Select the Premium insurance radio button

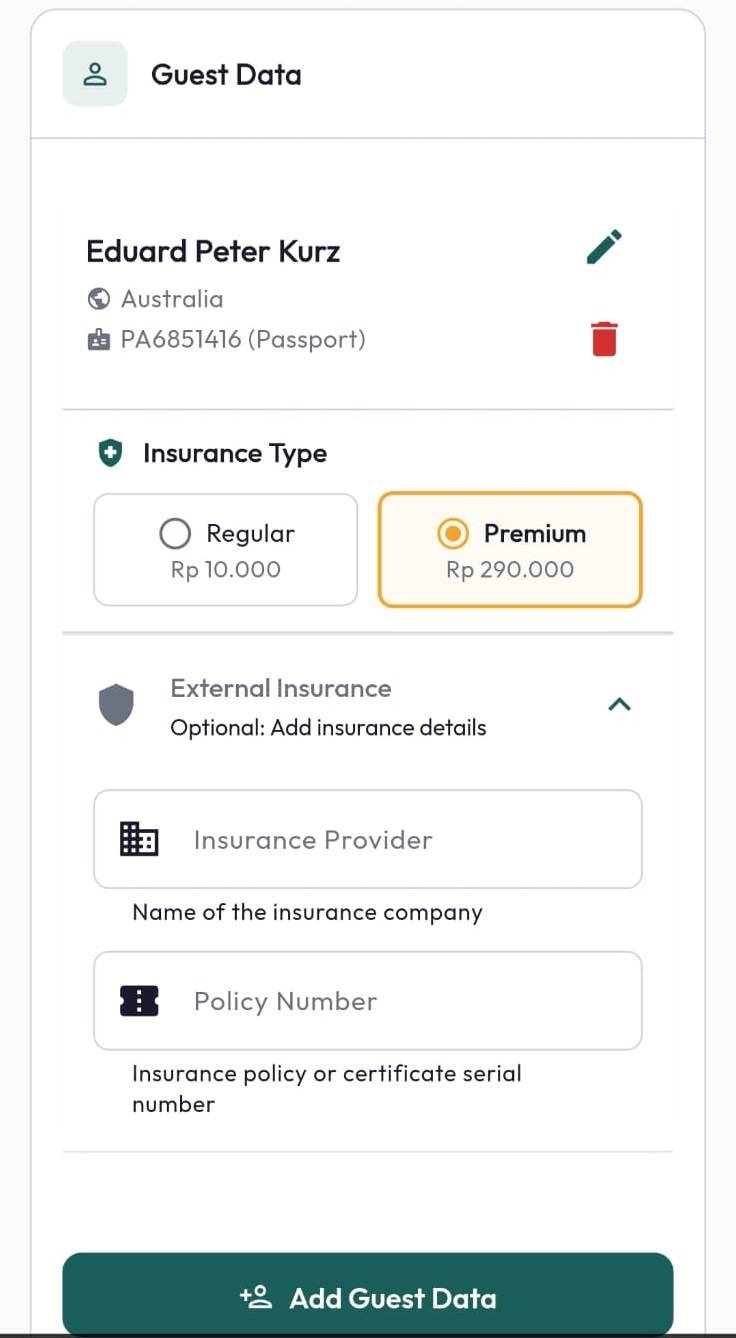(x=453, y=534)
